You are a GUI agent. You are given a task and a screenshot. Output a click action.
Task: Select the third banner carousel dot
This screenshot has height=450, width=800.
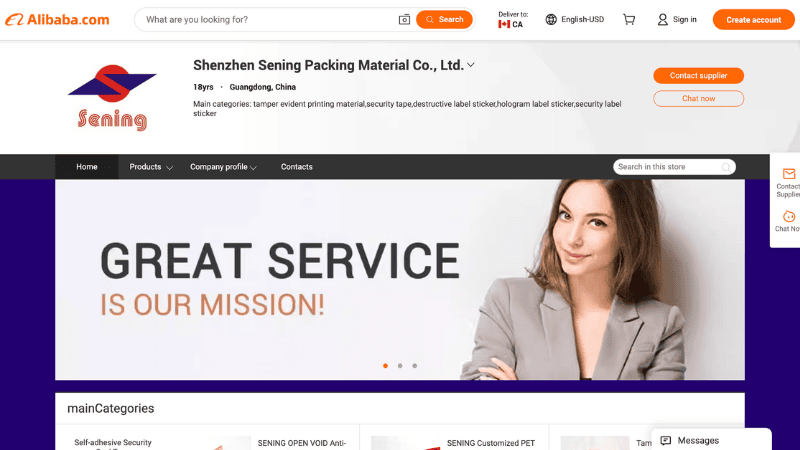tap(415, 366)
